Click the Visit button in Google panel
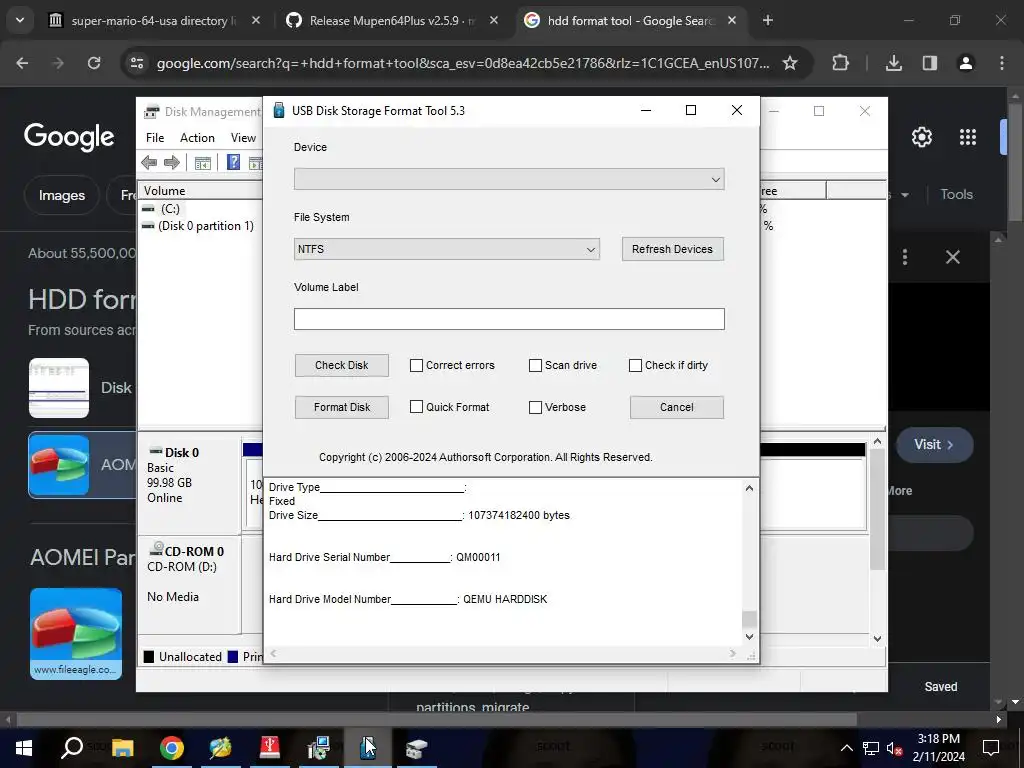This screenshot has width=1024, height=768. [x=934, y=445]
